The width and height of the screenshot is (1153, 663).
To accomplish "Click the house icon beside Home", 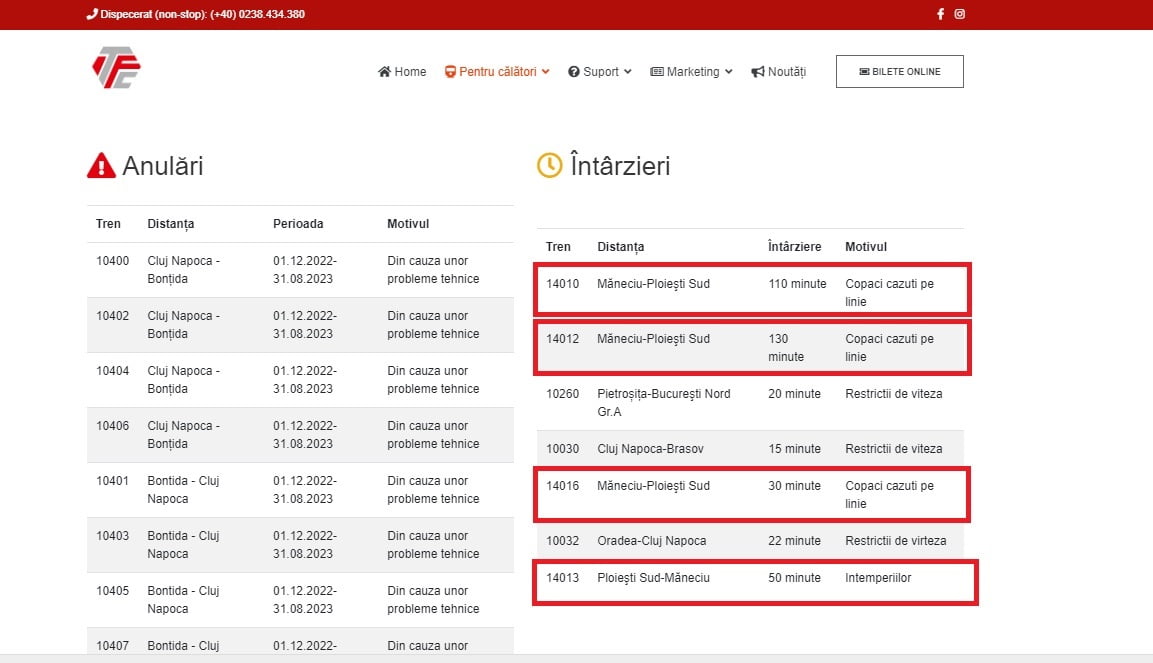I will [x=384, y=71].
